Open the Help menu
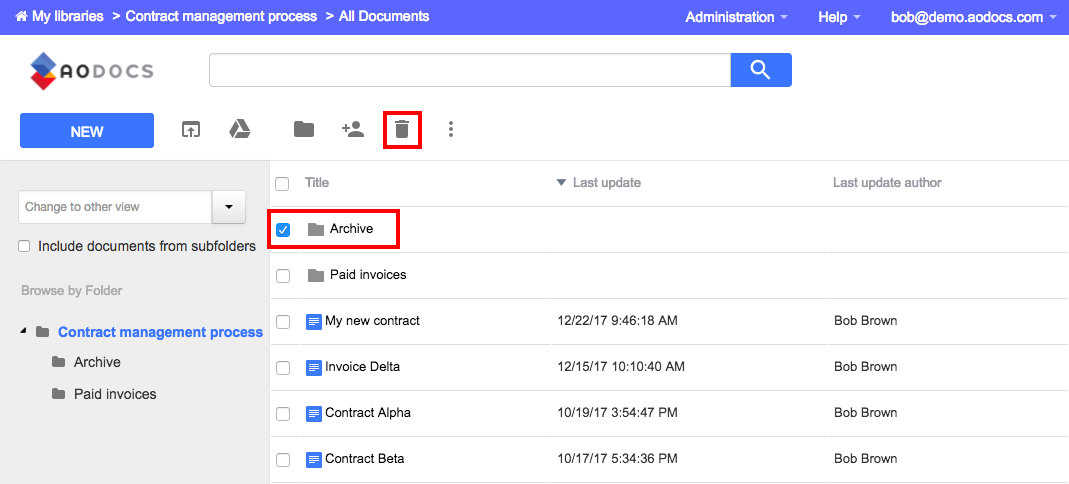This screenshot has width=1069, height=484. point(839,17)
